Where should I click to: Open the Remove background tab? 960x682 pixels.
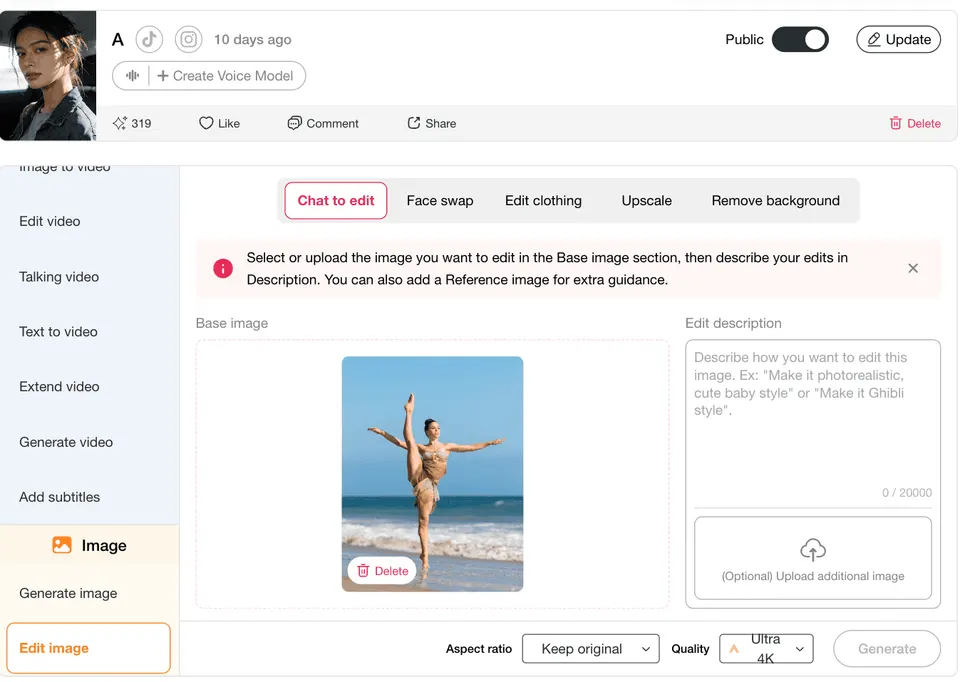775,200
